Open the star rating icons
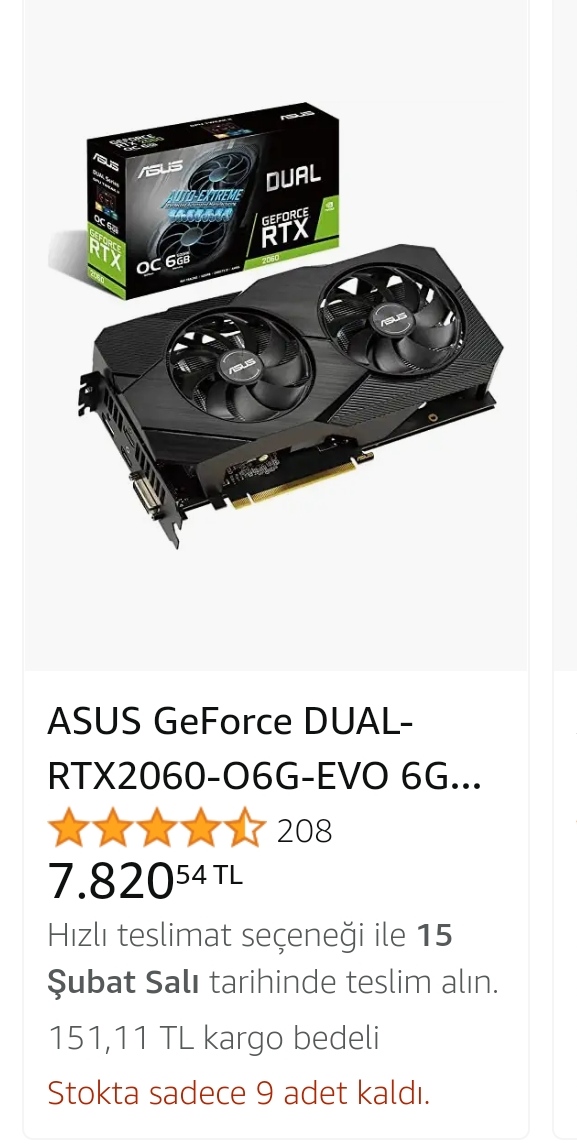Image resolution: width=577 pixels, height=1147 pixels. [x=156, y=829]
